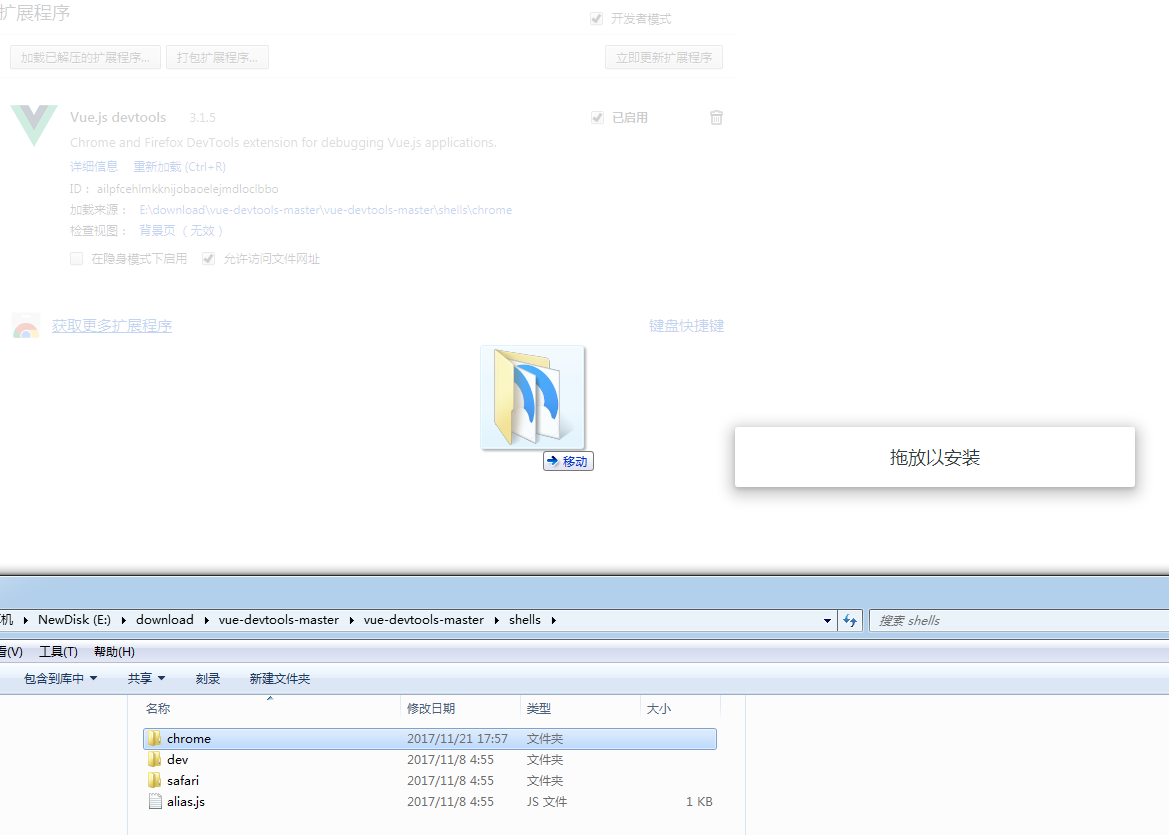Click the refresh button beside address bar
1169x835 pixels.
click(x=850, y=620)
